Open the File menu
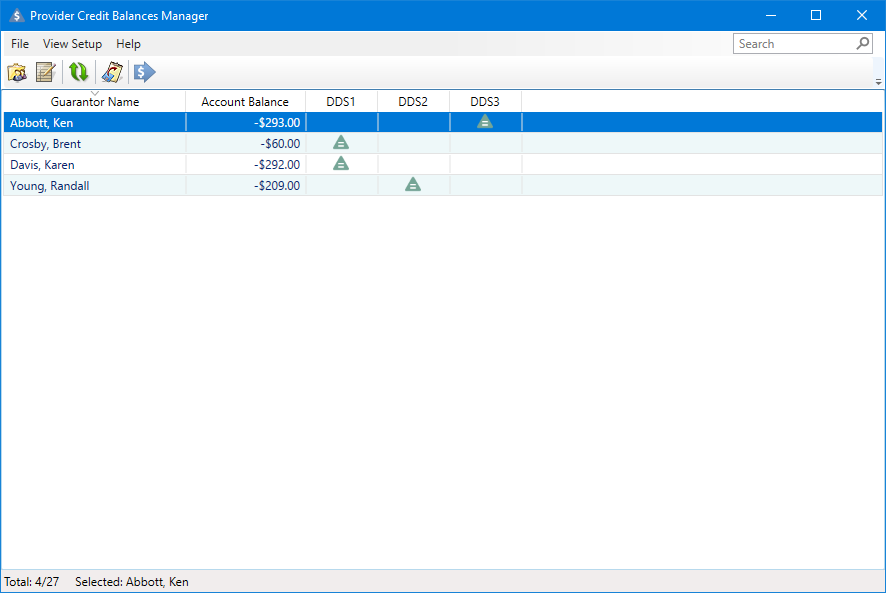This screenshot has height=593, width=886. click(x=20, y=44)
